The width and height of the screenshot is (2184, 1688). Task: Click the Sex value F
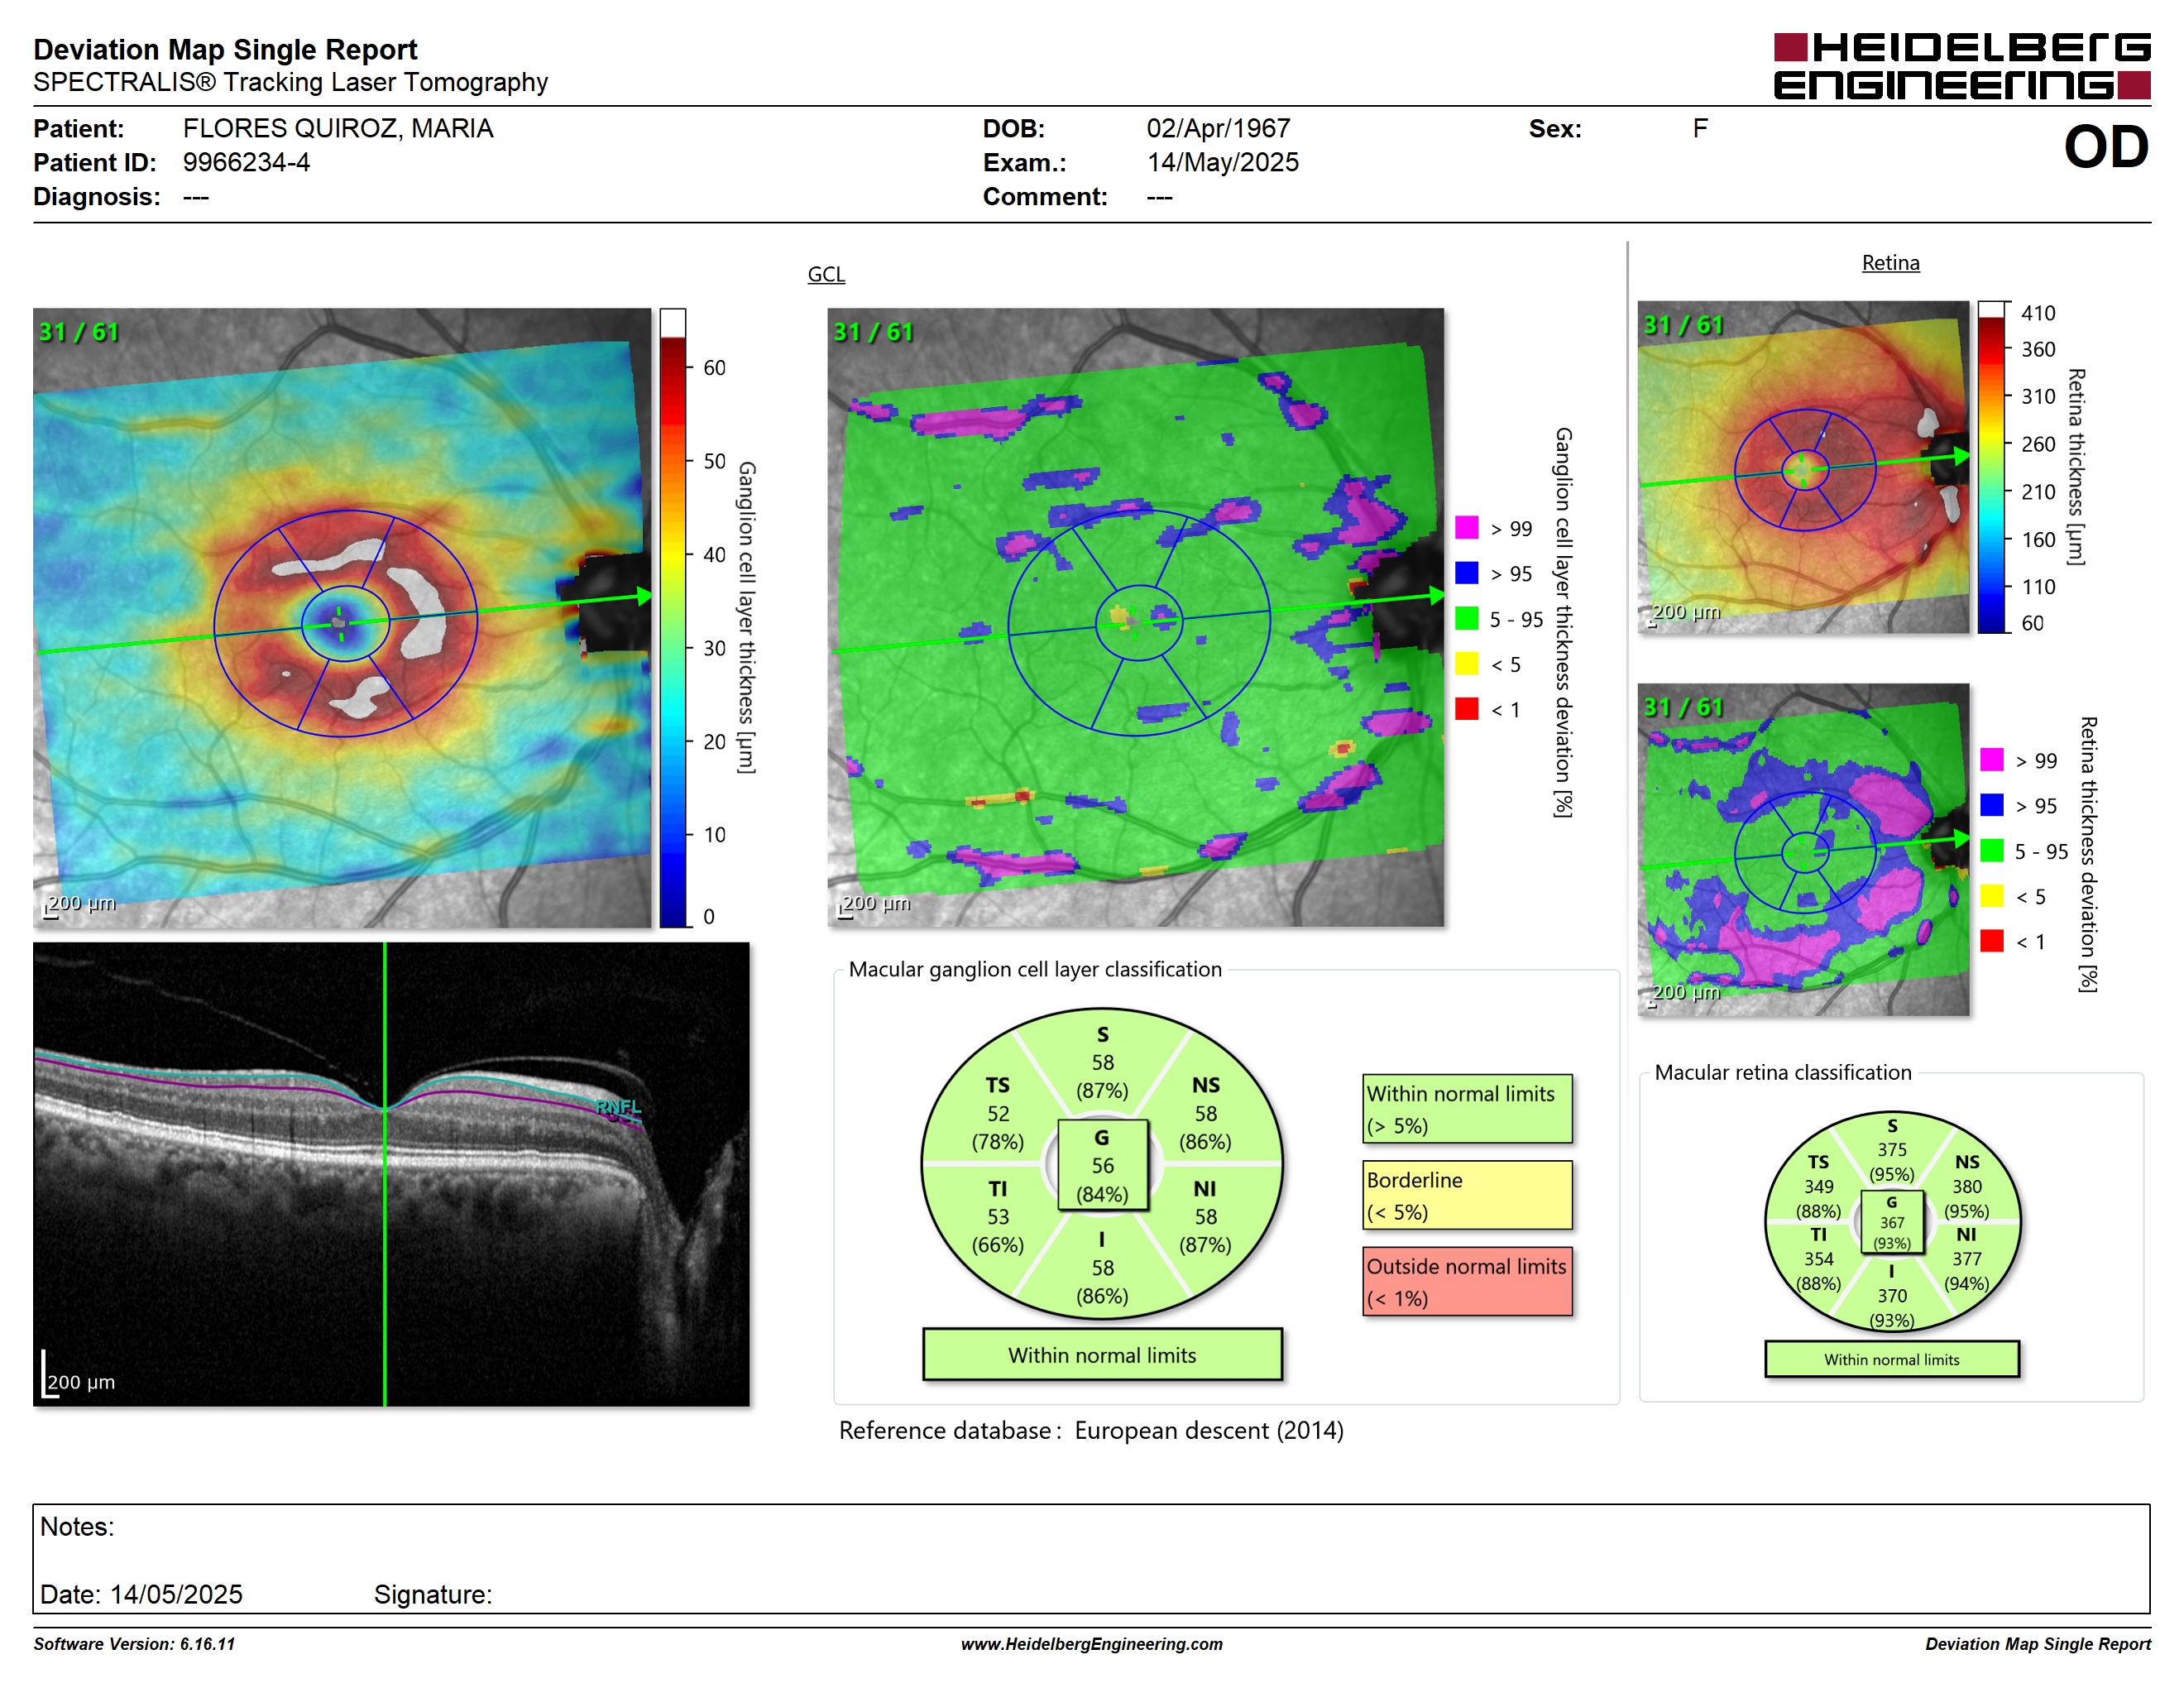[x=1700, y=128]
